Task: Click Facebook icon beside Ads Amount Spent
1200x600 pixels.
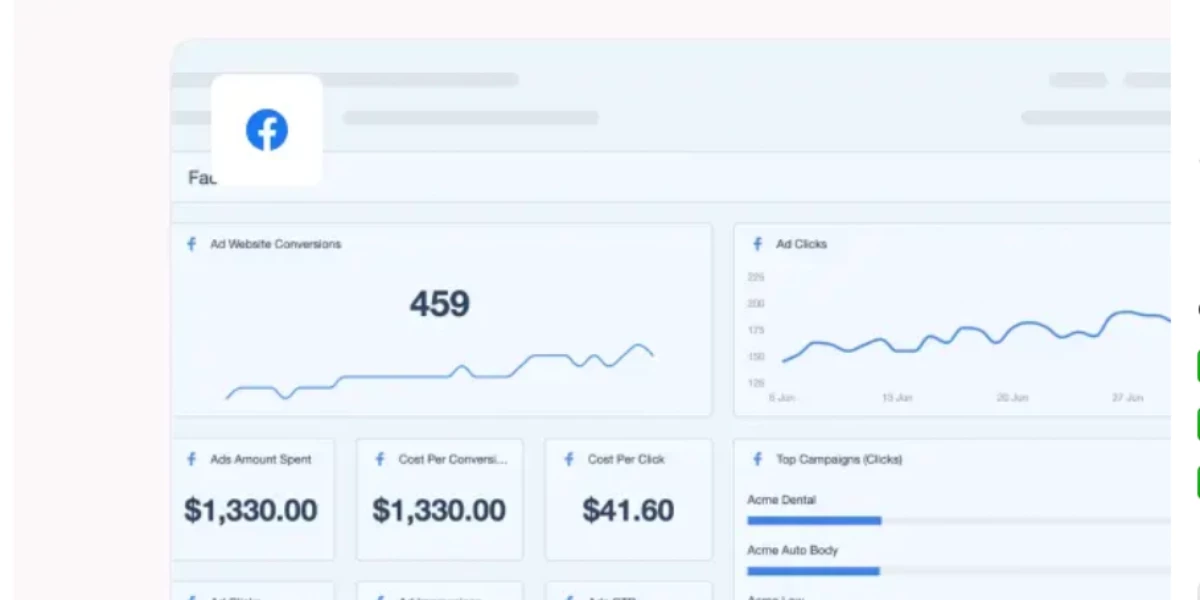Action: tap(191, 460)
